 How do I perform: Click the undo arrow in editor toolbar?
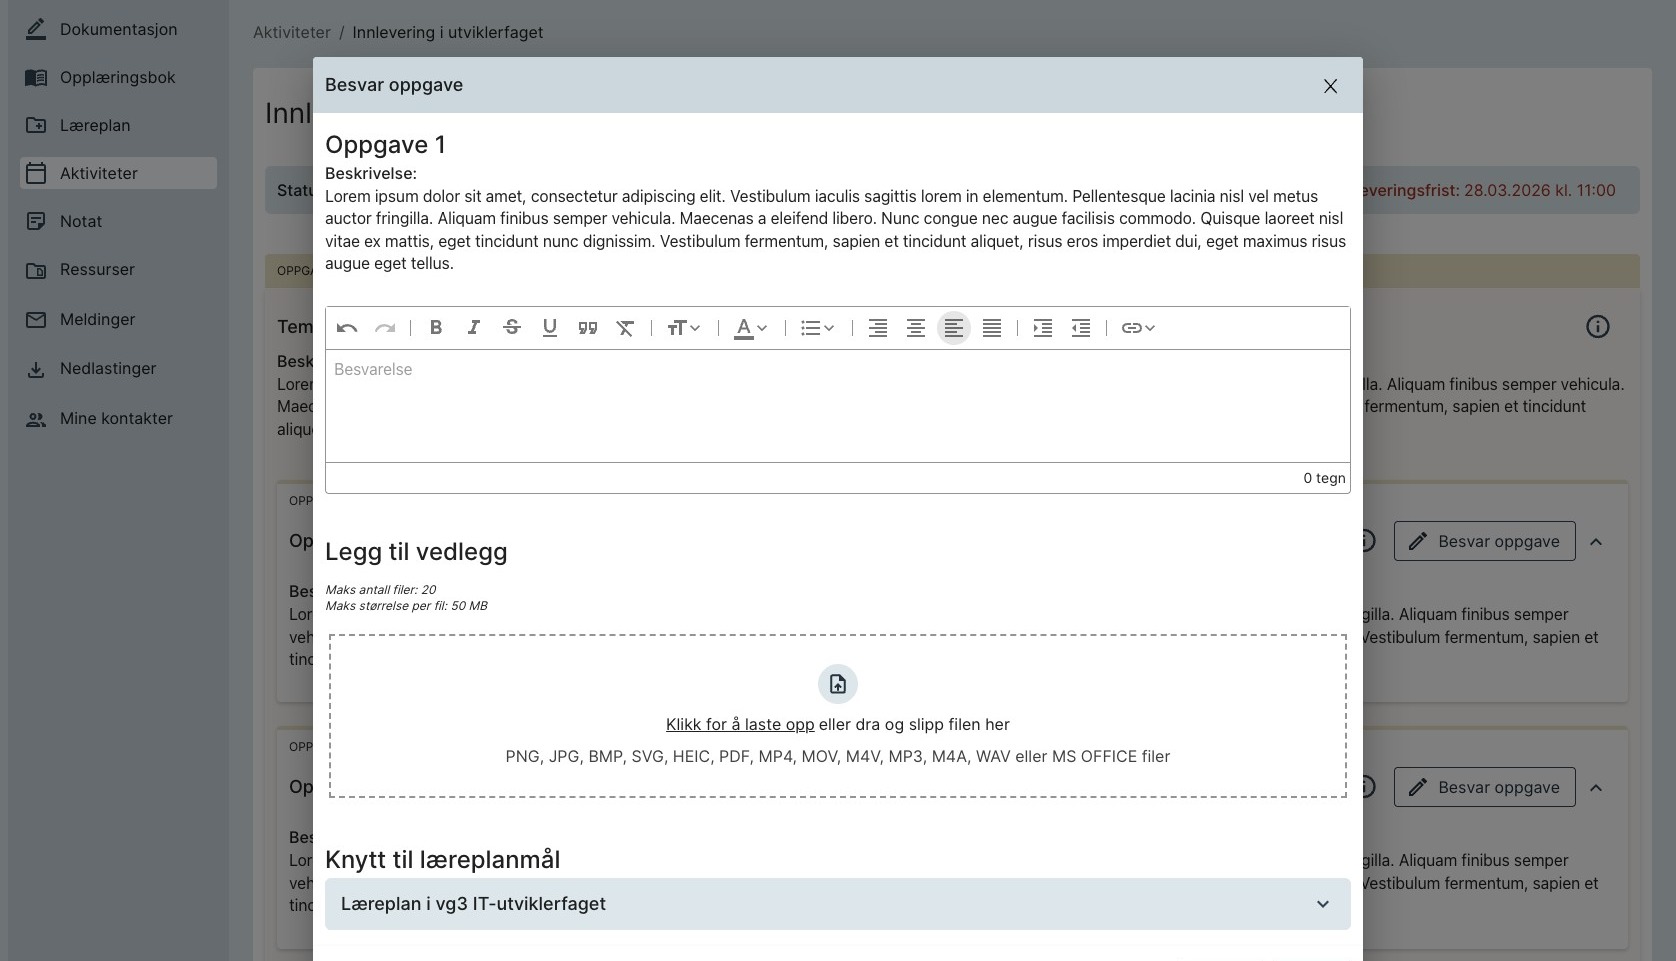[x=347, y=328]
